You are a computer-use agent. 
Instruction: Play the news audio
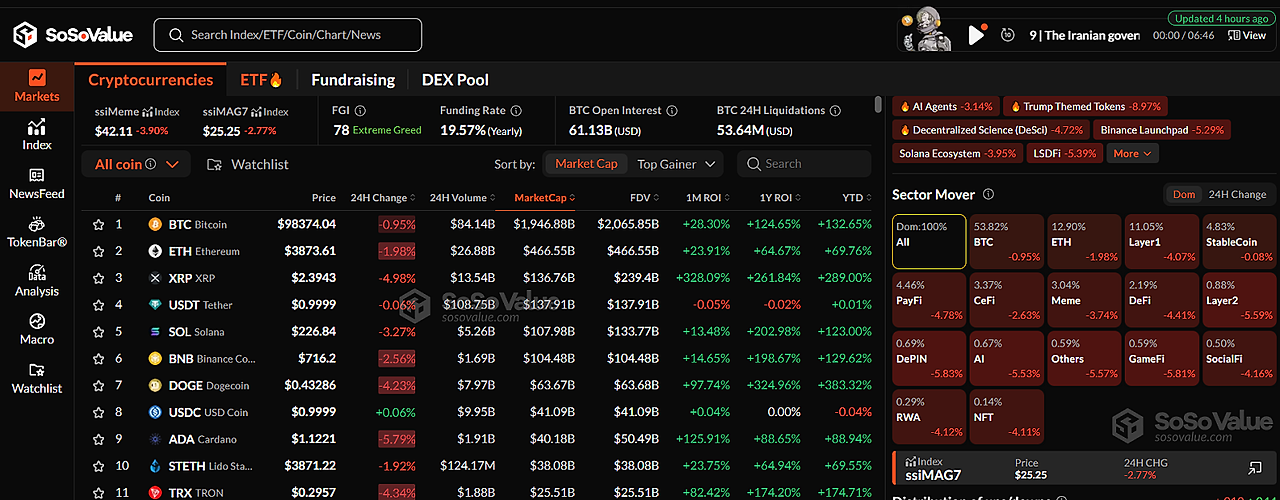(x=976, y=35)
